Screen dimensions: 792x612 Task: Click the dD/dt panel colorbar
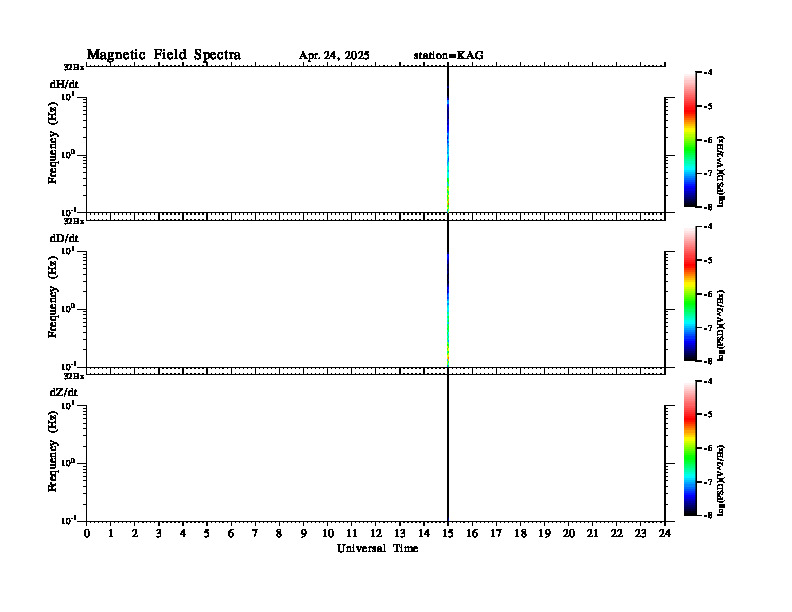(690, 293)
